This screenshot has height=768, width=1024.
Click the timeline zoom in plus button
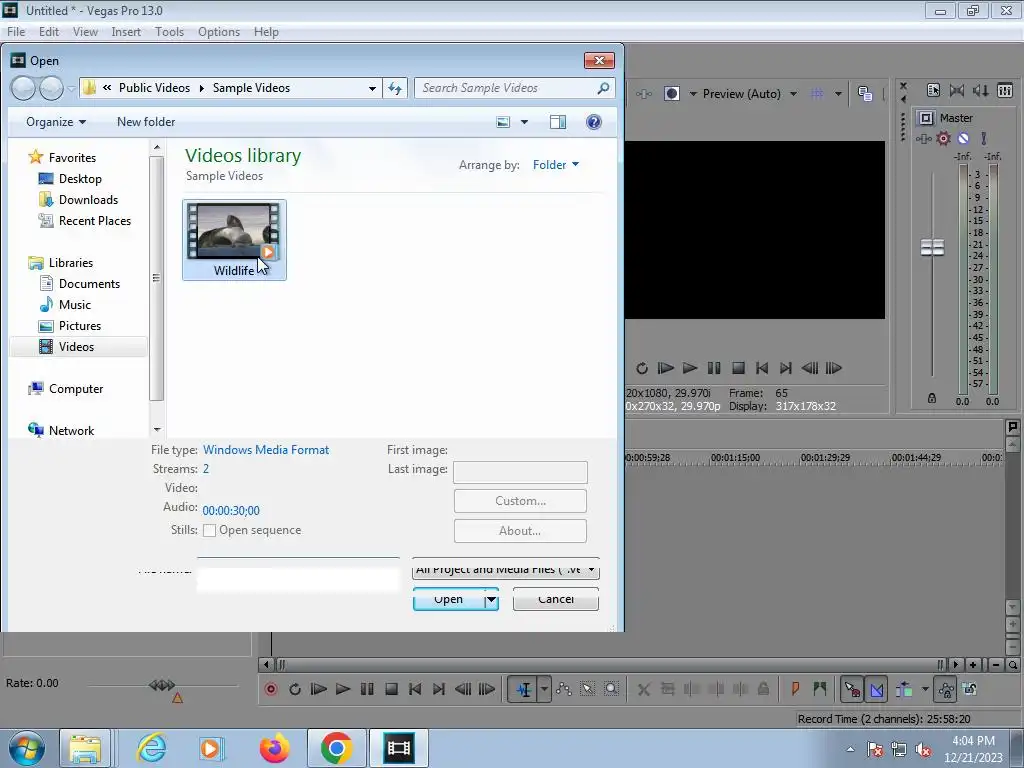click(x=973, y=665)
